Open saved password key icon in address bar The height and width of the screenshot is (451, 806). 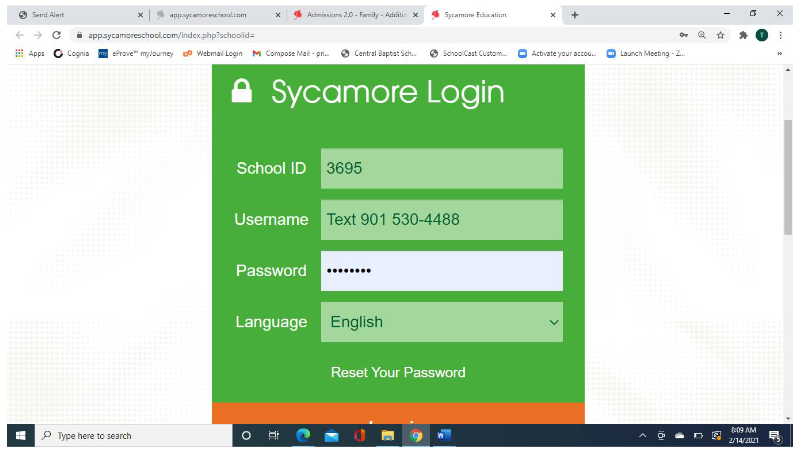tap(683, 35)
